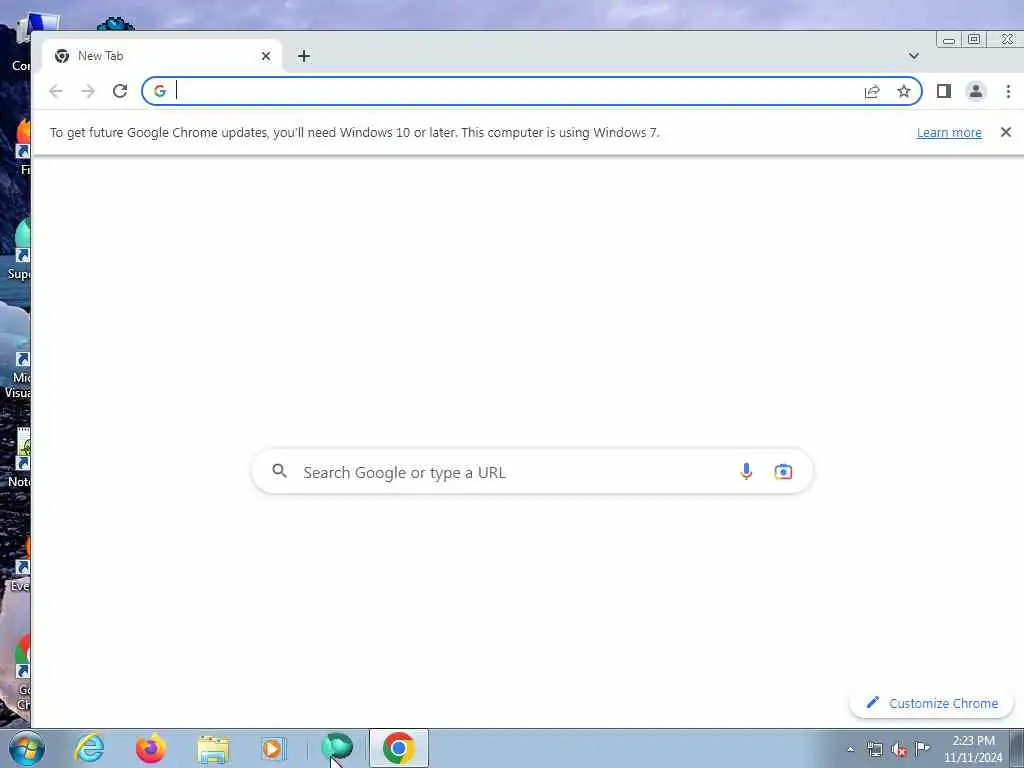
Task: Open the network status tray icon
Action: click(874, 749)
